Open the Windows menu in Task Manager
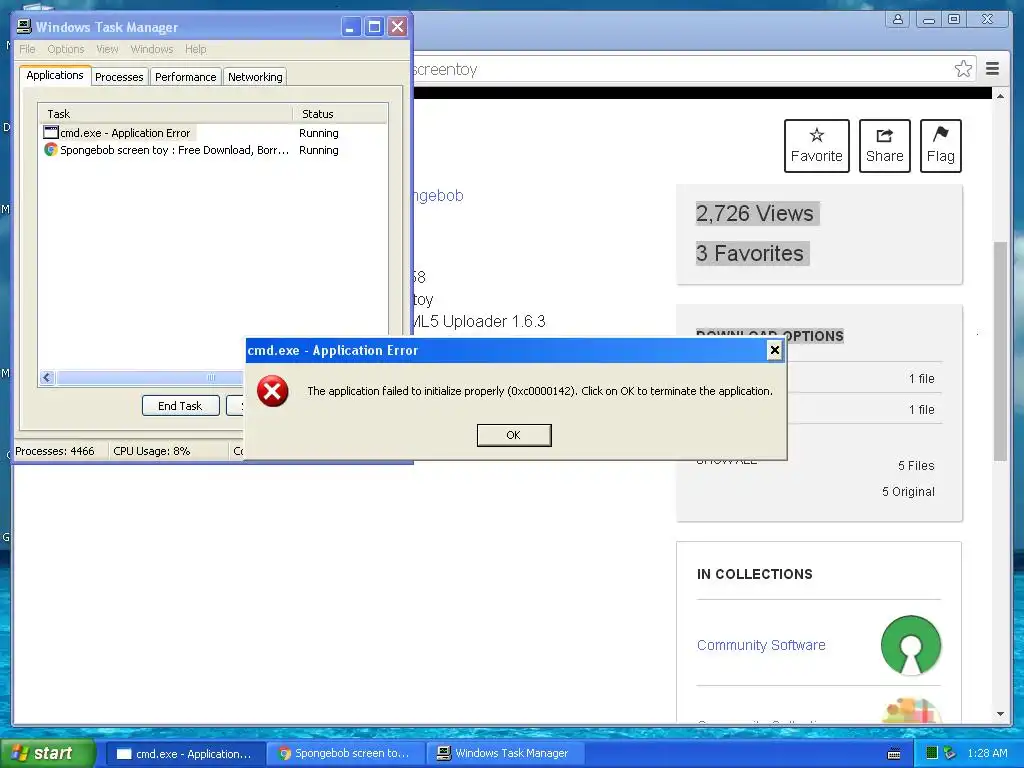 point(152,49)
